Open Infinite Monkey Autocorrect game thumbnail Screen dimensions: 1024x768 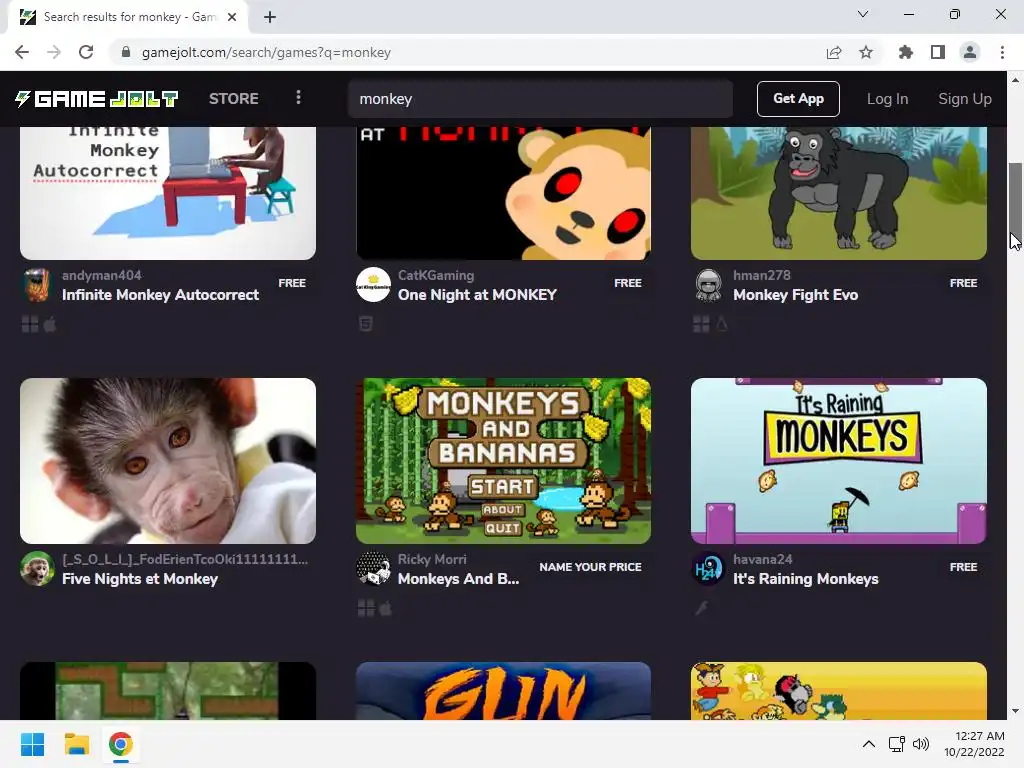[x=168, y=193]
